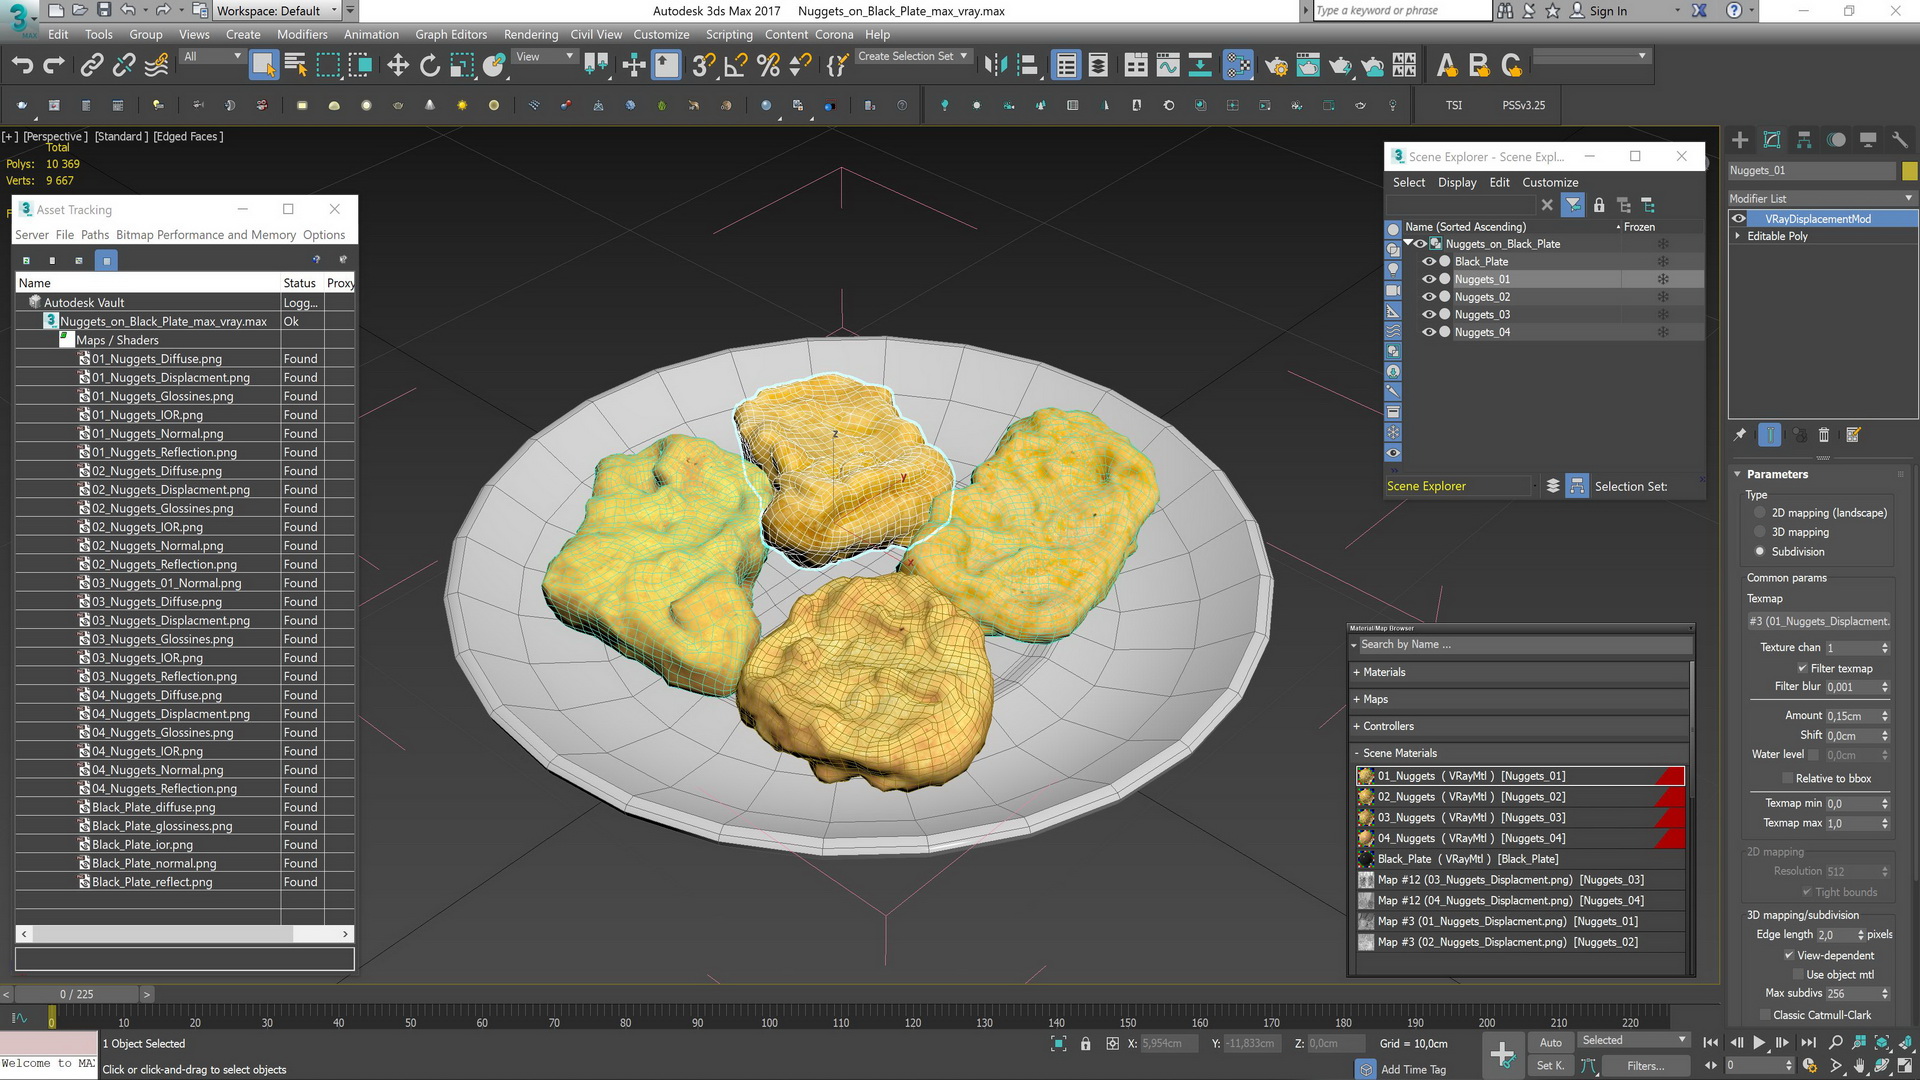Open the Motion command panel tab
The height and width of the screenshot is (1080, 1920).
coord(1836,140)
